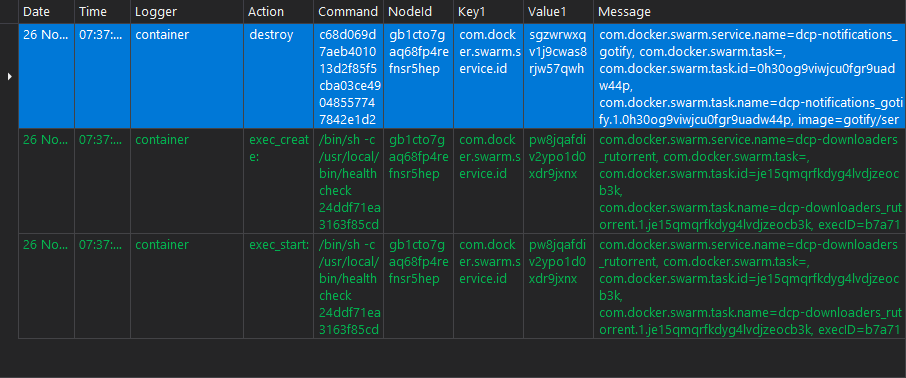Click the Value1 column header
This screenshot has height=378, width=906.
click(558, 12)
